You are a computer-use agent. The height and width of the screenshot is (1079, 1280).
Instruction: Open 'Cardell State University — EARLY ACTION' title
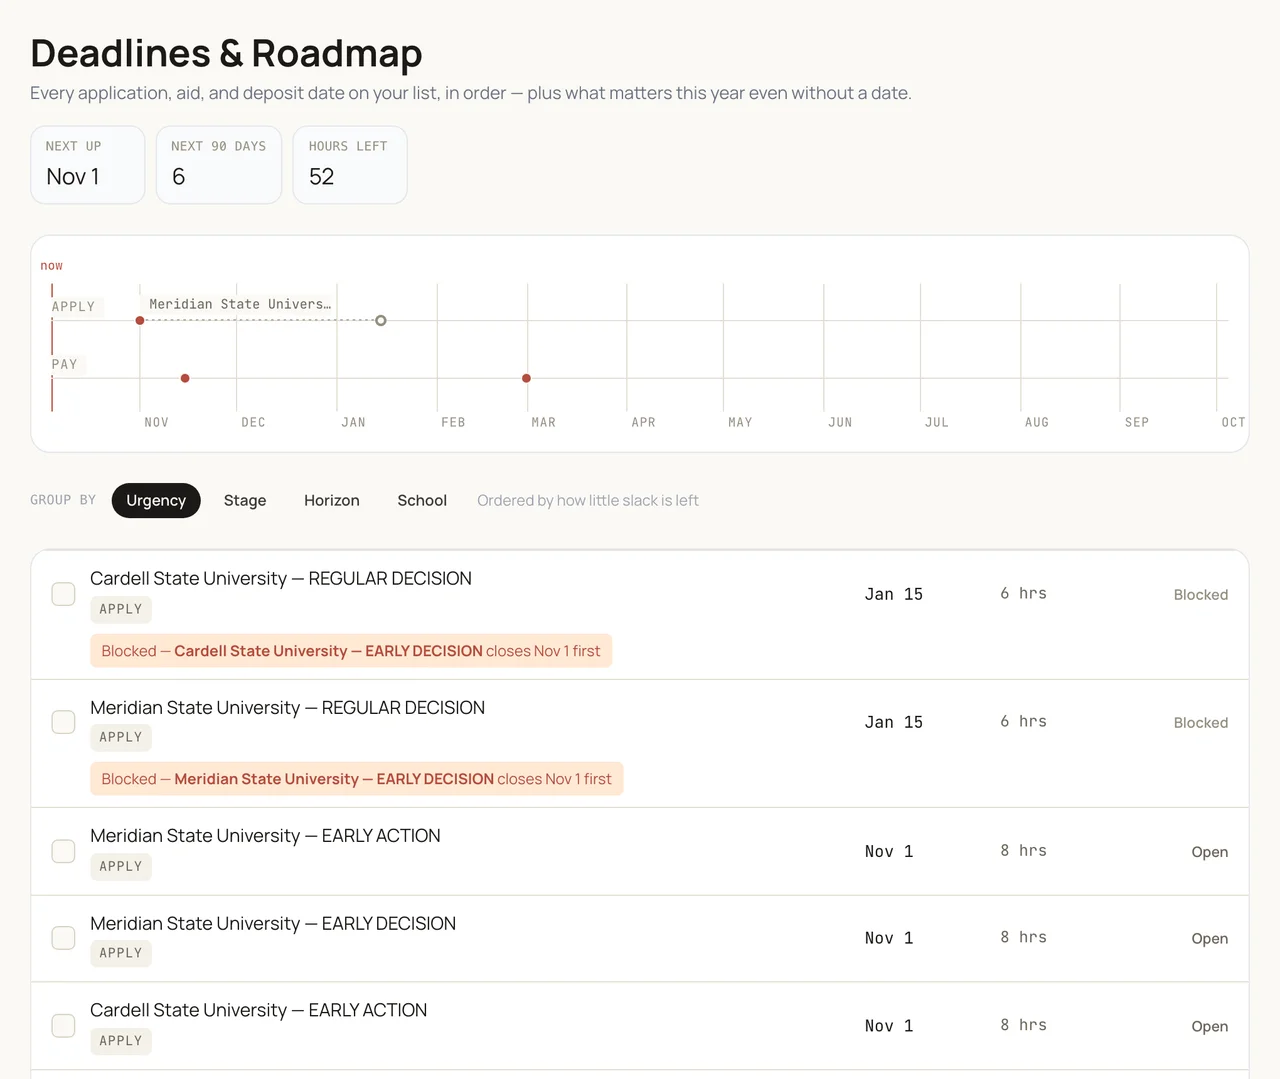coord(258,1010)
